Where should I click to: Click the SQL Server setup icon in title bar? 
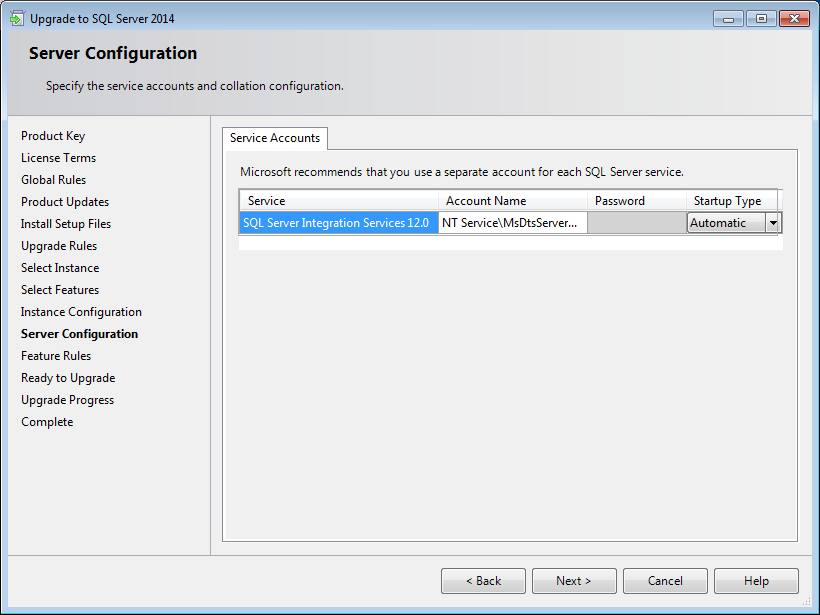tap(17, 18)
